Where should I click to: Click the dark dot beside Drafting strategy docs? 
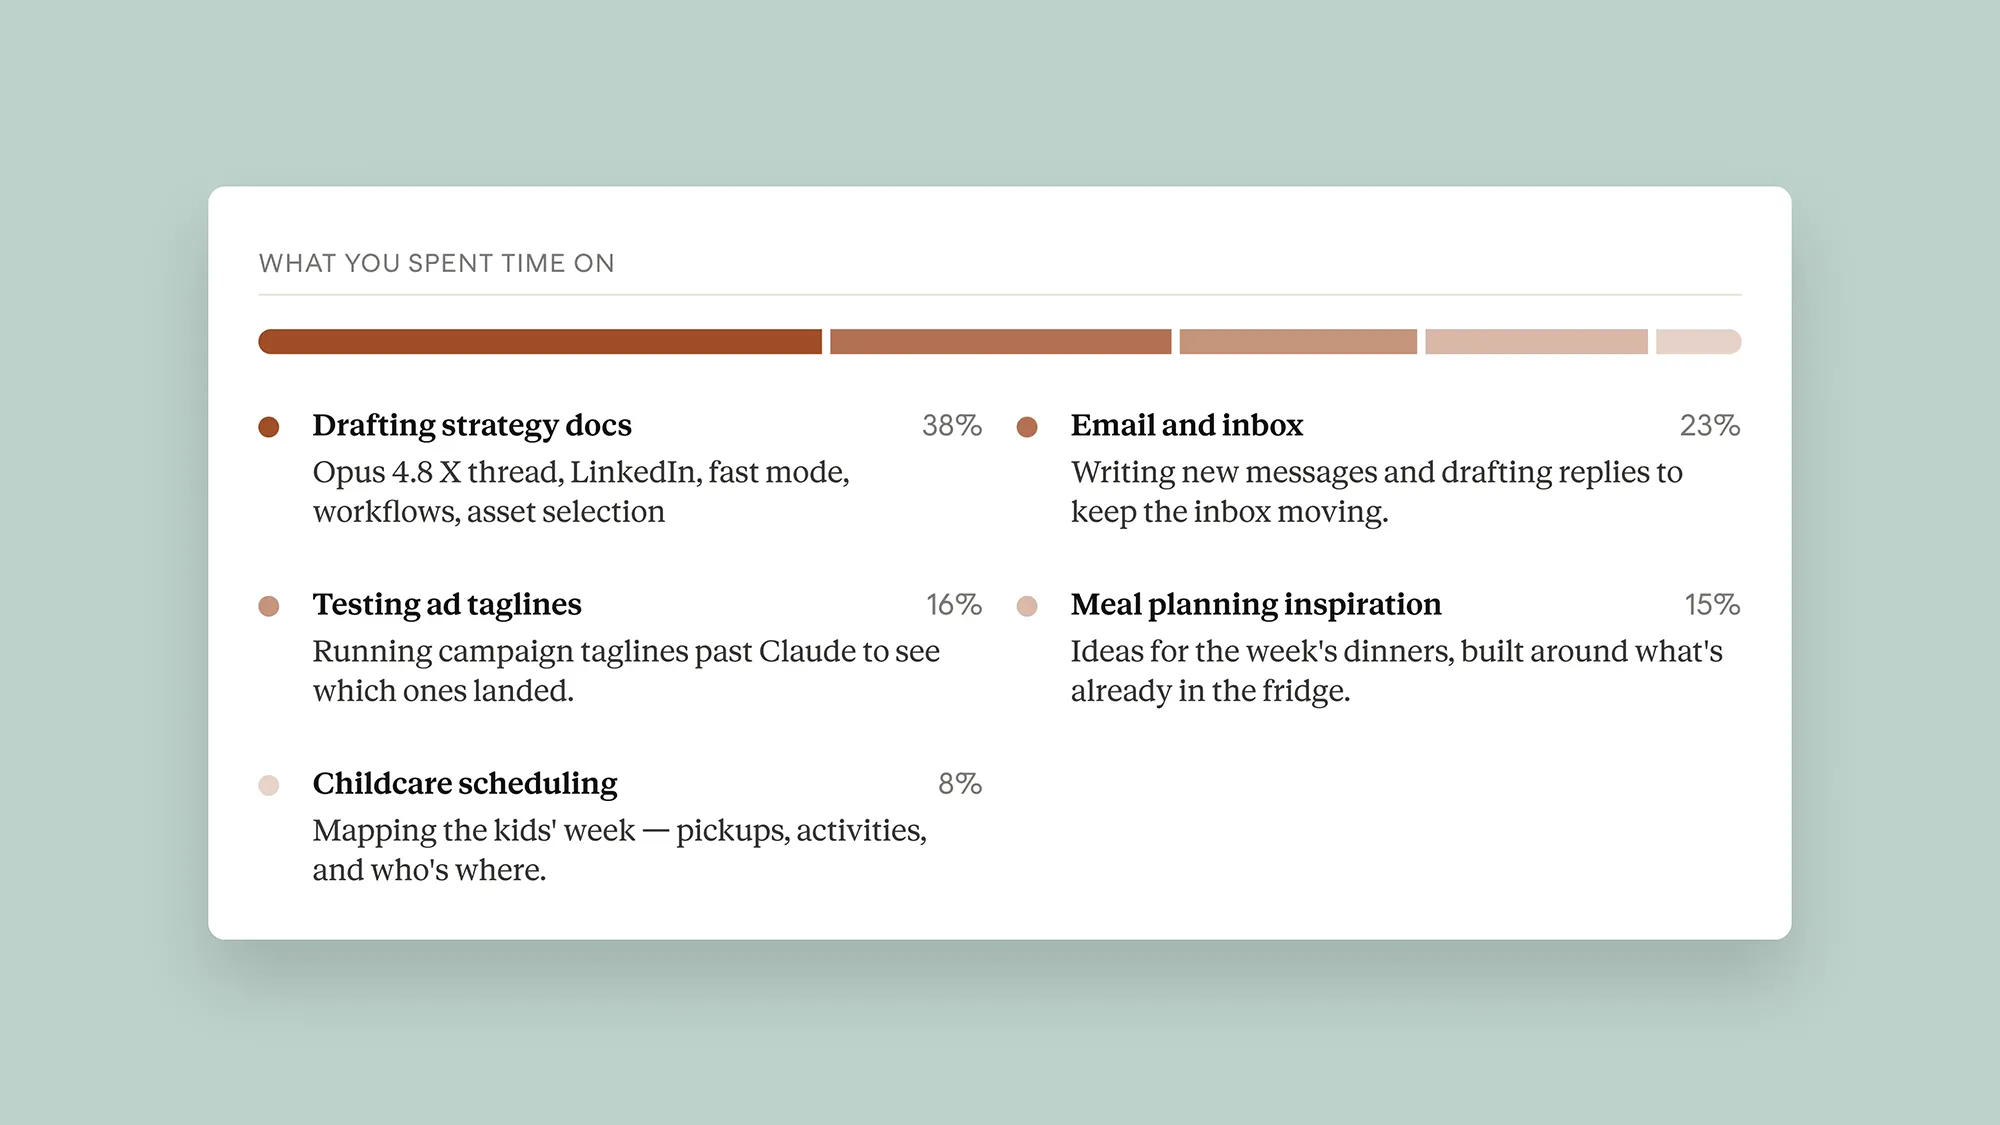point(268,427)
